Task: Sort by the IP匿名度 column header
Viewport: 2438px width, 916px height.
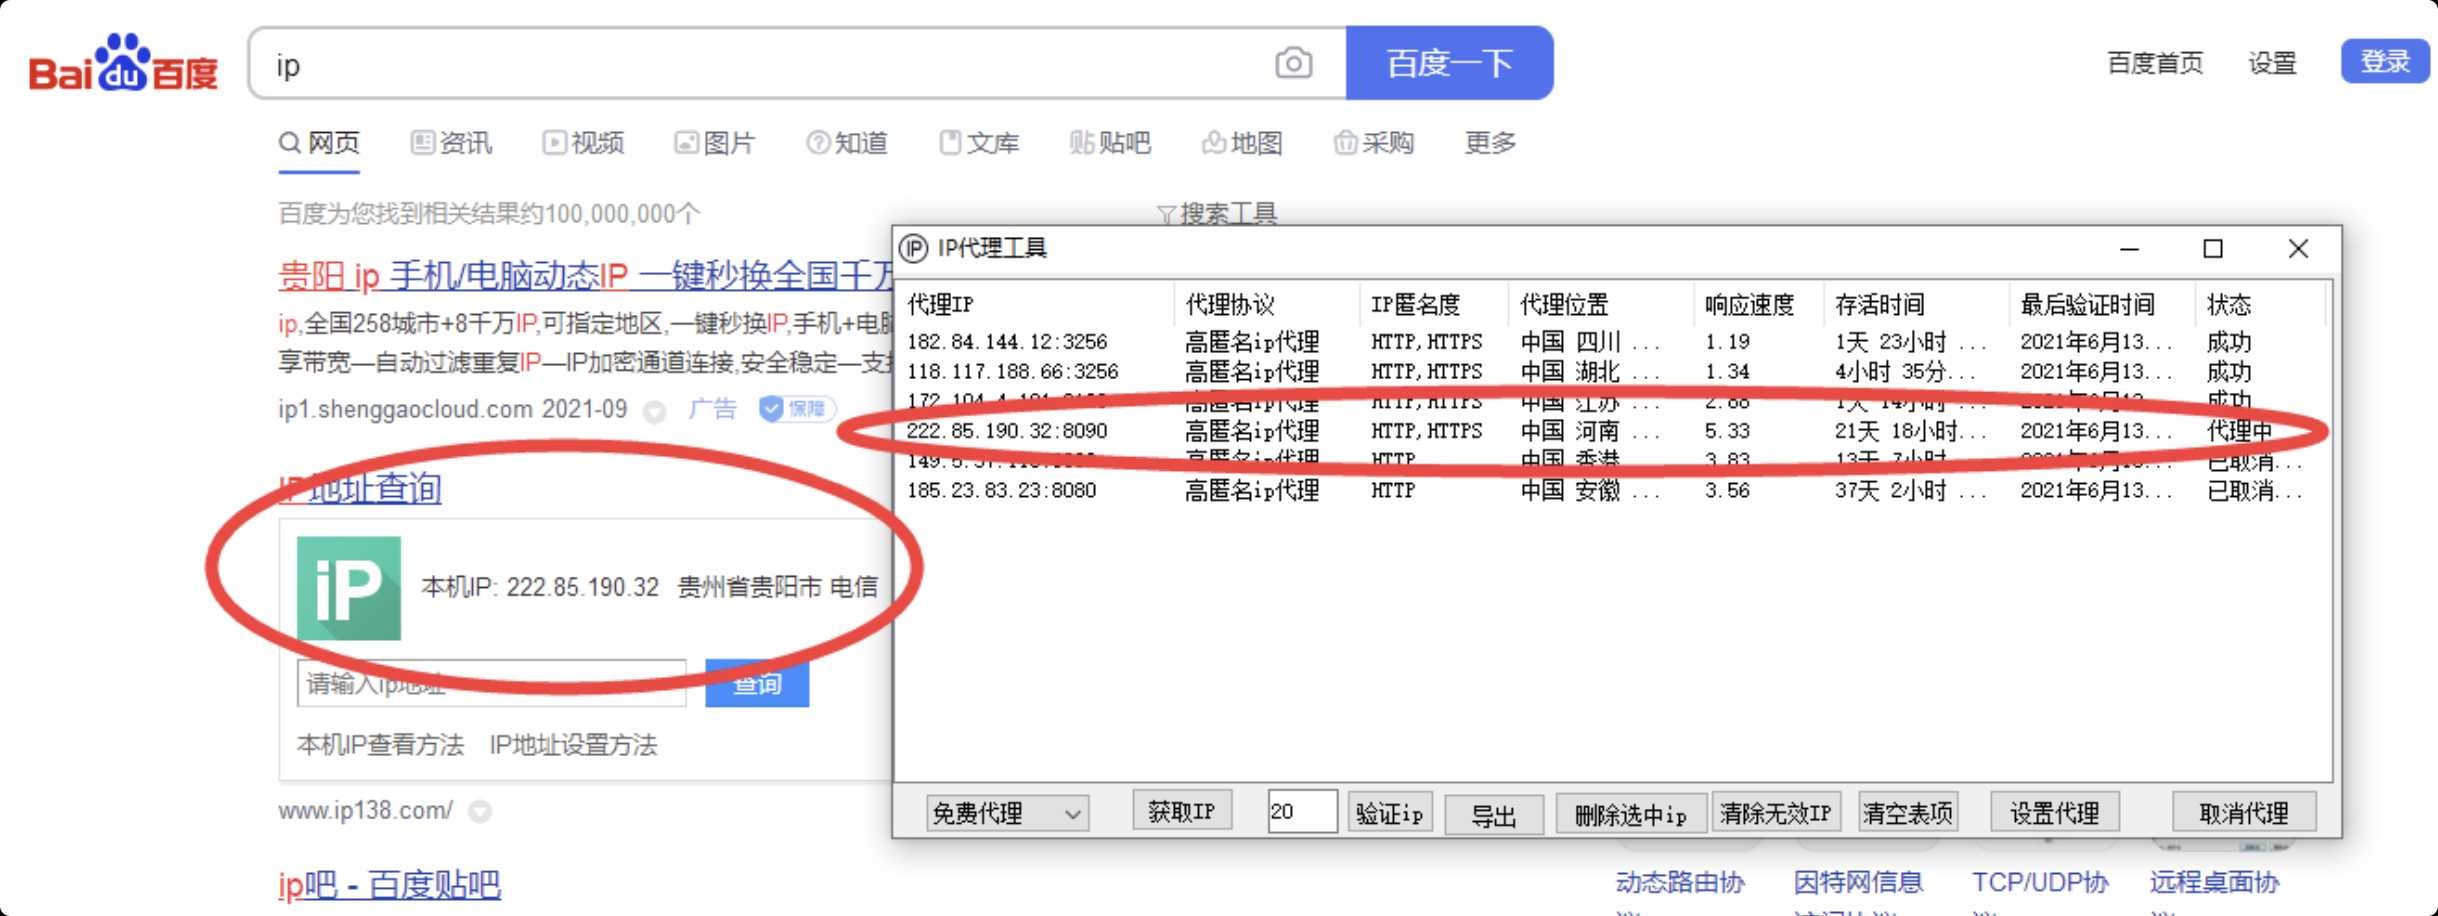Action: [1433, 304]
